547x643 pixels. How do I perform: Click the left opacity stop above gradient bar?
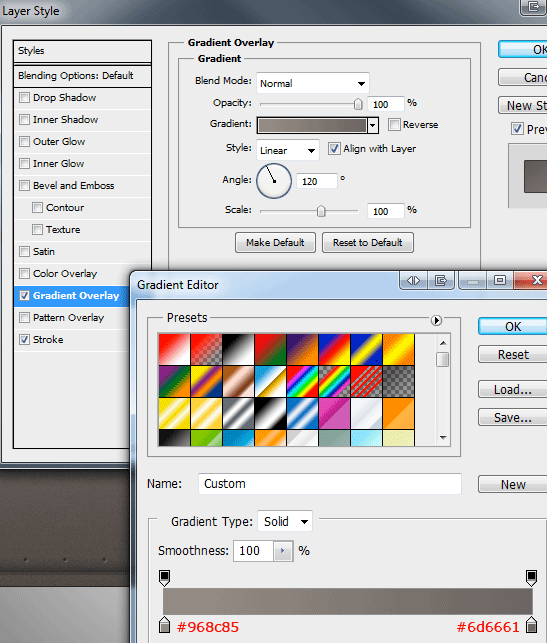(164, 577)
